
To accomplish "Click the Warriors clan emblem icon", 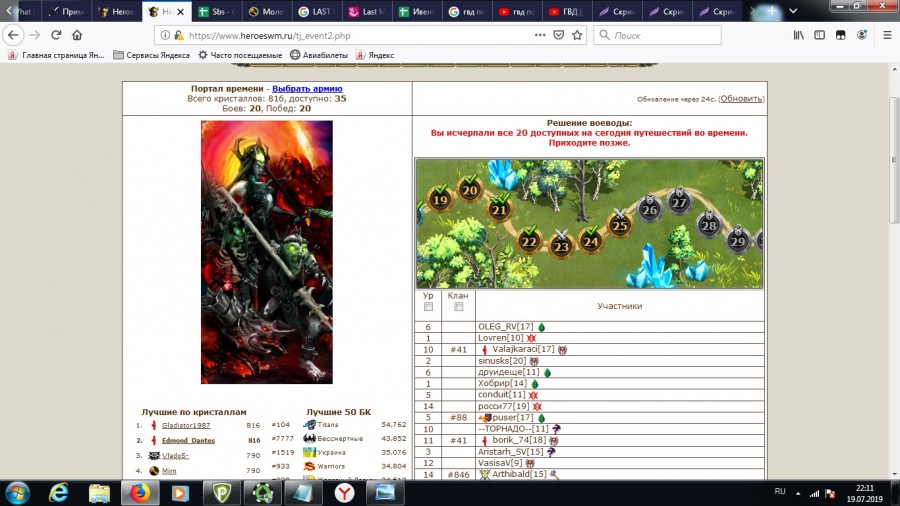I will pyautogui.click(x=309, y=466).
